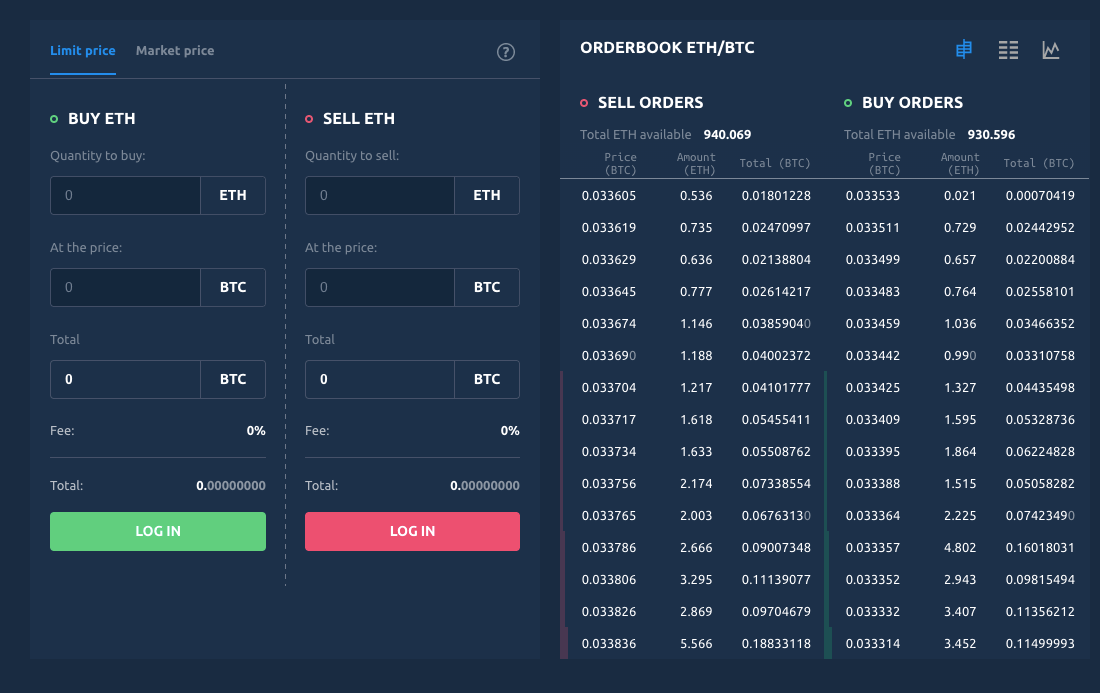Select sell order at price 0.033765
The width and height of the screenshot is (1100, 693).
tap(692, 516)
